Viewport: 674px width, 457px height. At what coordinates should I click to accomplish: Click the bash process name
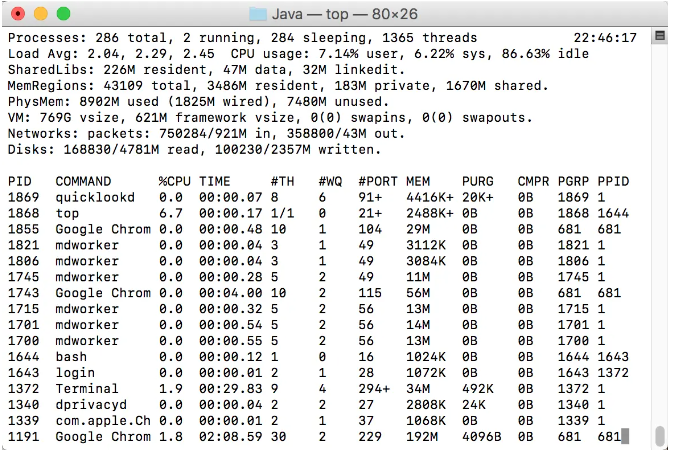[71, 356]
